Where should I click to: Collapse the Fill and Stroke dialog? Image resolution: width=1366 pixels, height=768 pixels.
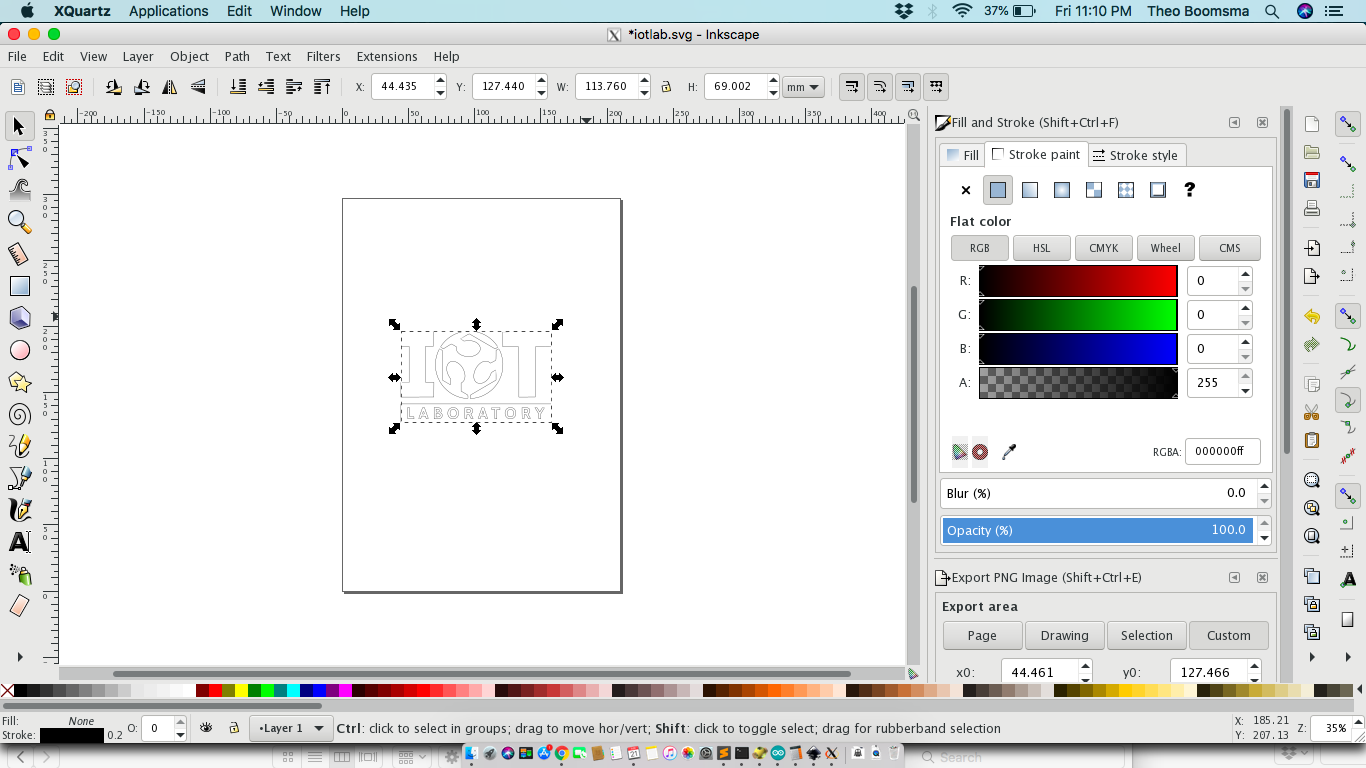[x=1234, y=122]
